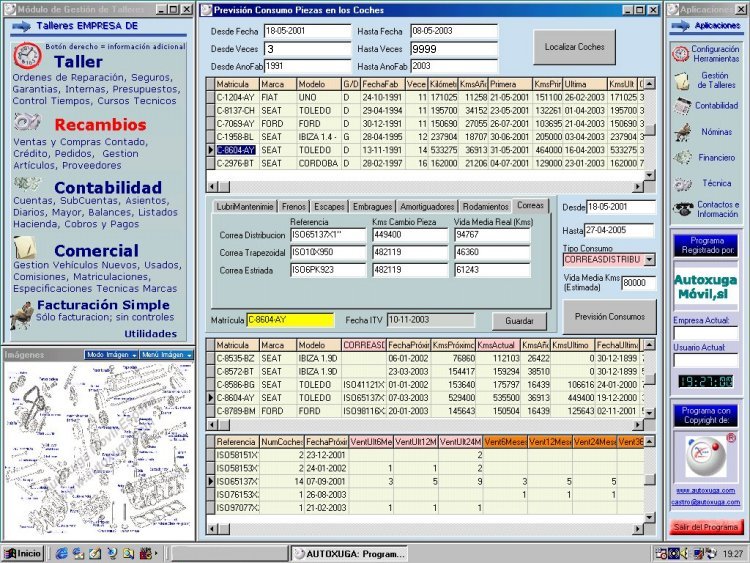Open the Menú Imagen dropdown

pyautogui.click(x=166, y=354)
